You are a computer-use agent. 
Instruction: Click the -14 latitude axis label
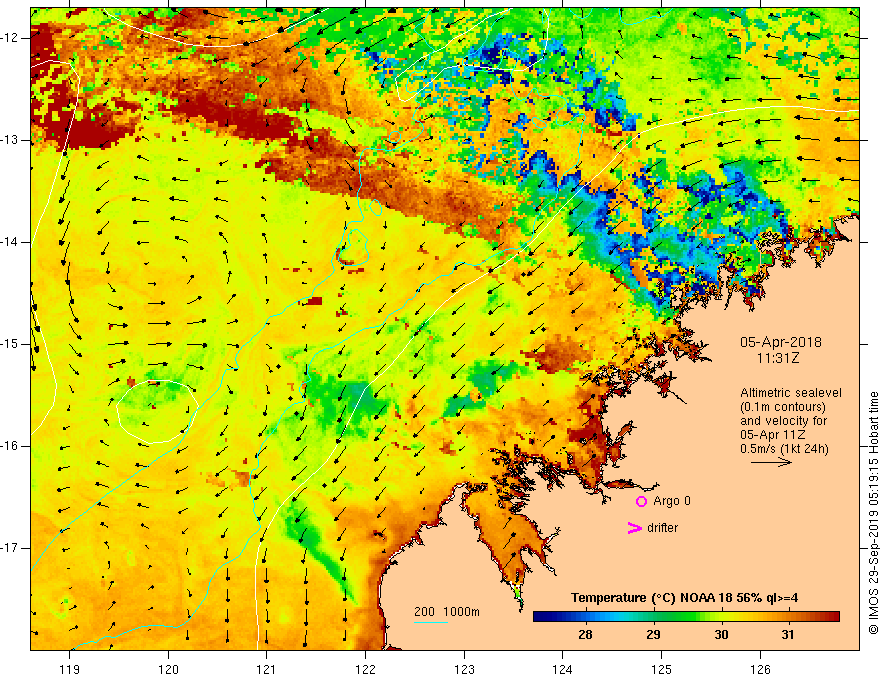pos(11,242)
